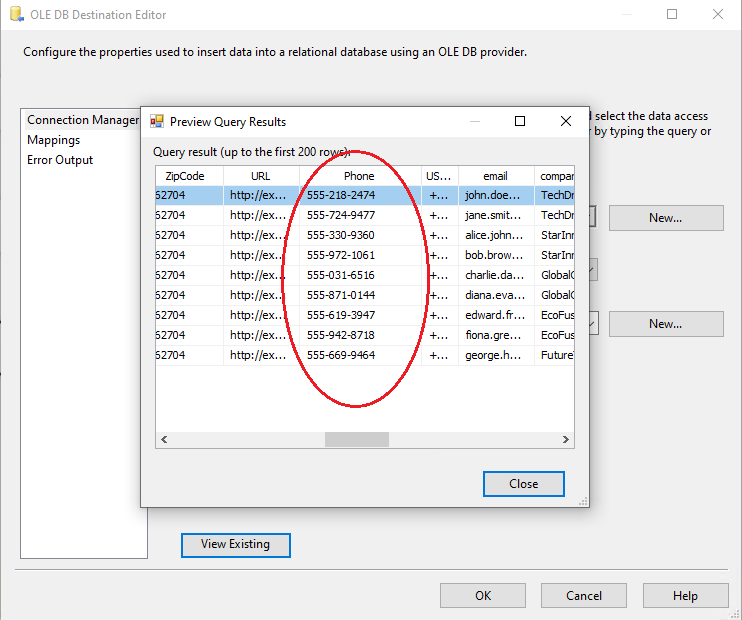Select the cell containing charlie.da... email
742x620 pixels.
pyautogui.click(x=495, y=275)
